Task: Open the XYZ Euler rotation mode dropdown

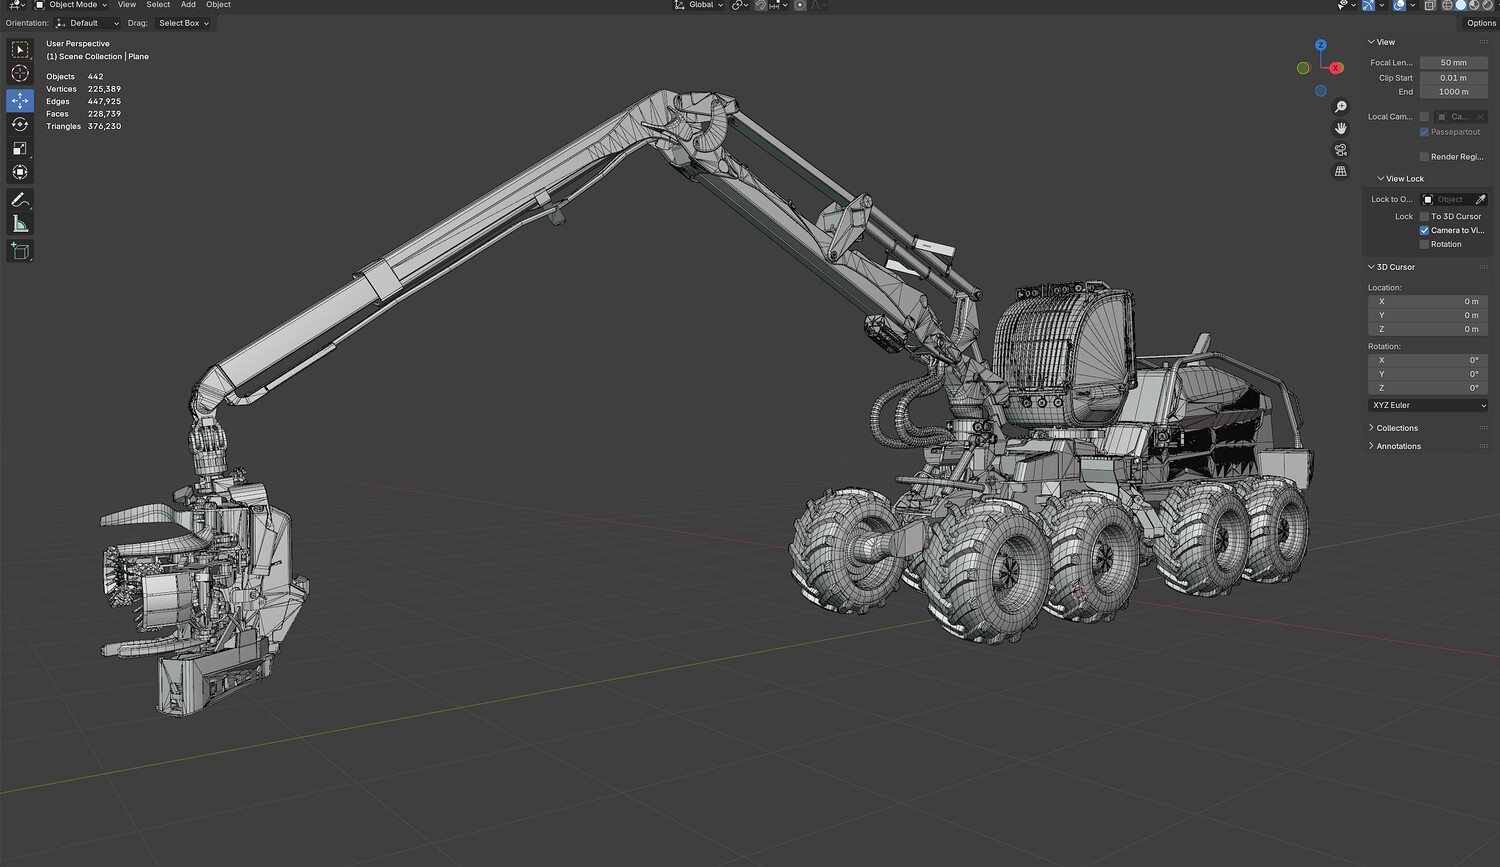Action: 1427,405
